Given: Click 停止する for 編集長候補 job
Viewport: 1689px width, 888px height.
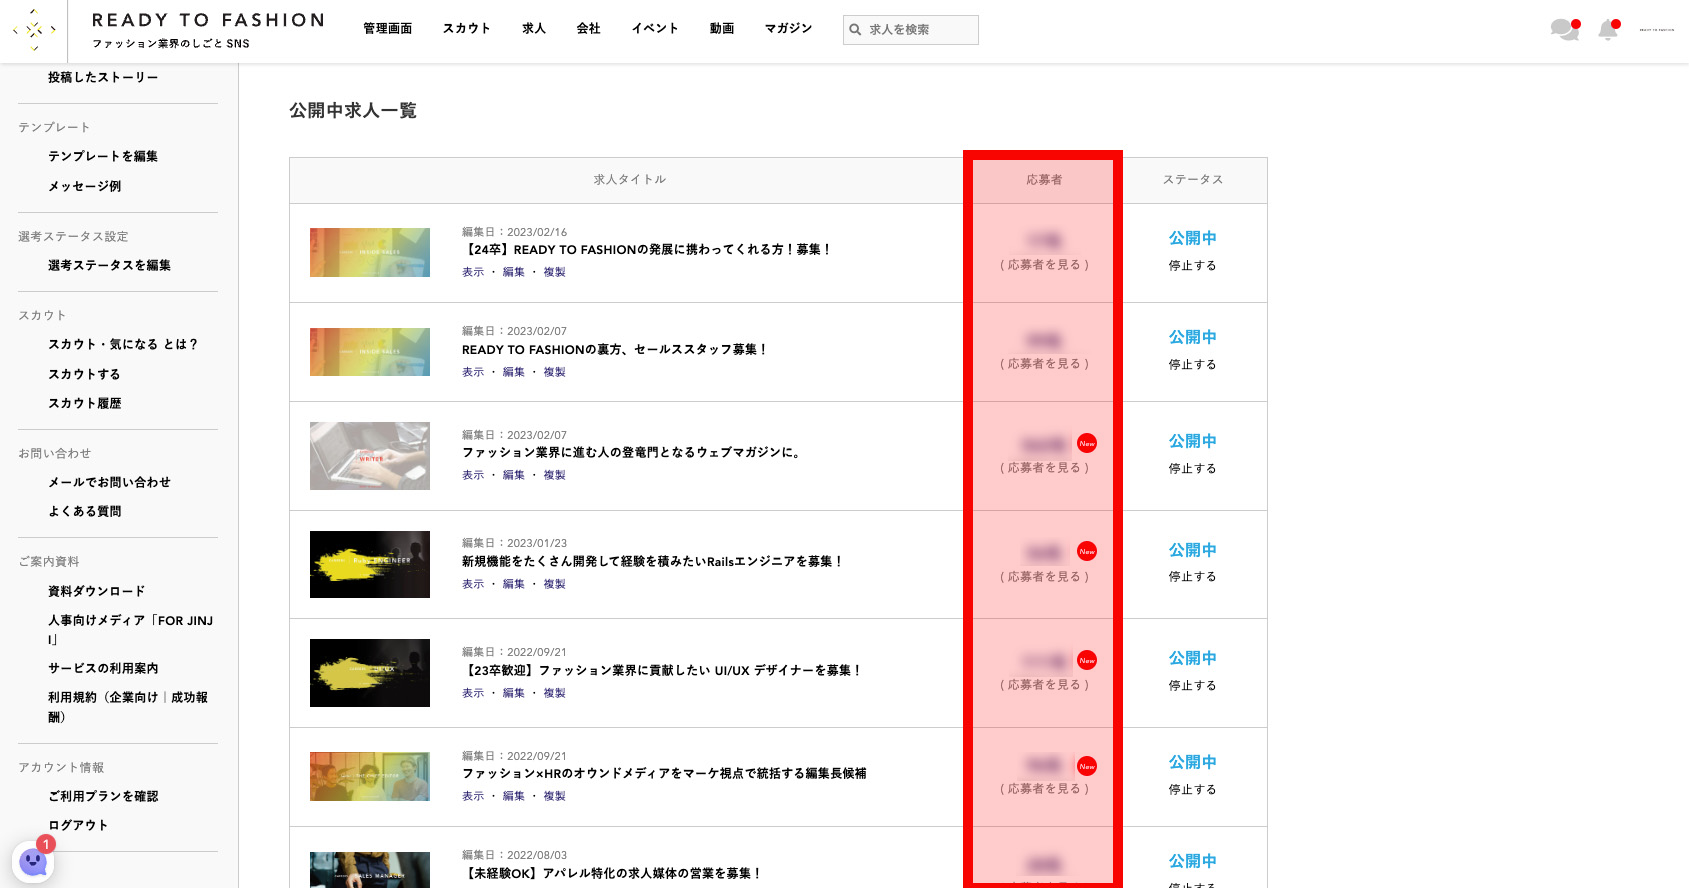Looking at the screenshot, I should tap(1193, 790).
